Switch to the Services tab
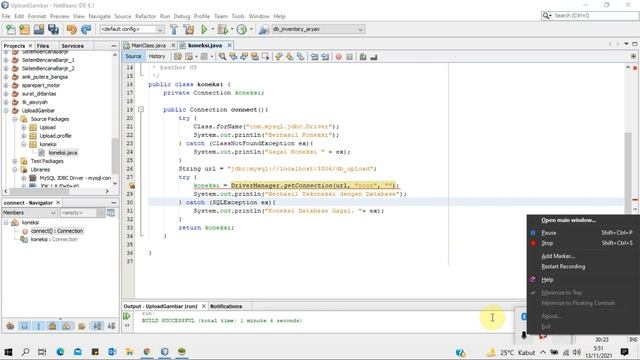Viewport: 640px width, 360px height. [72, 46]
